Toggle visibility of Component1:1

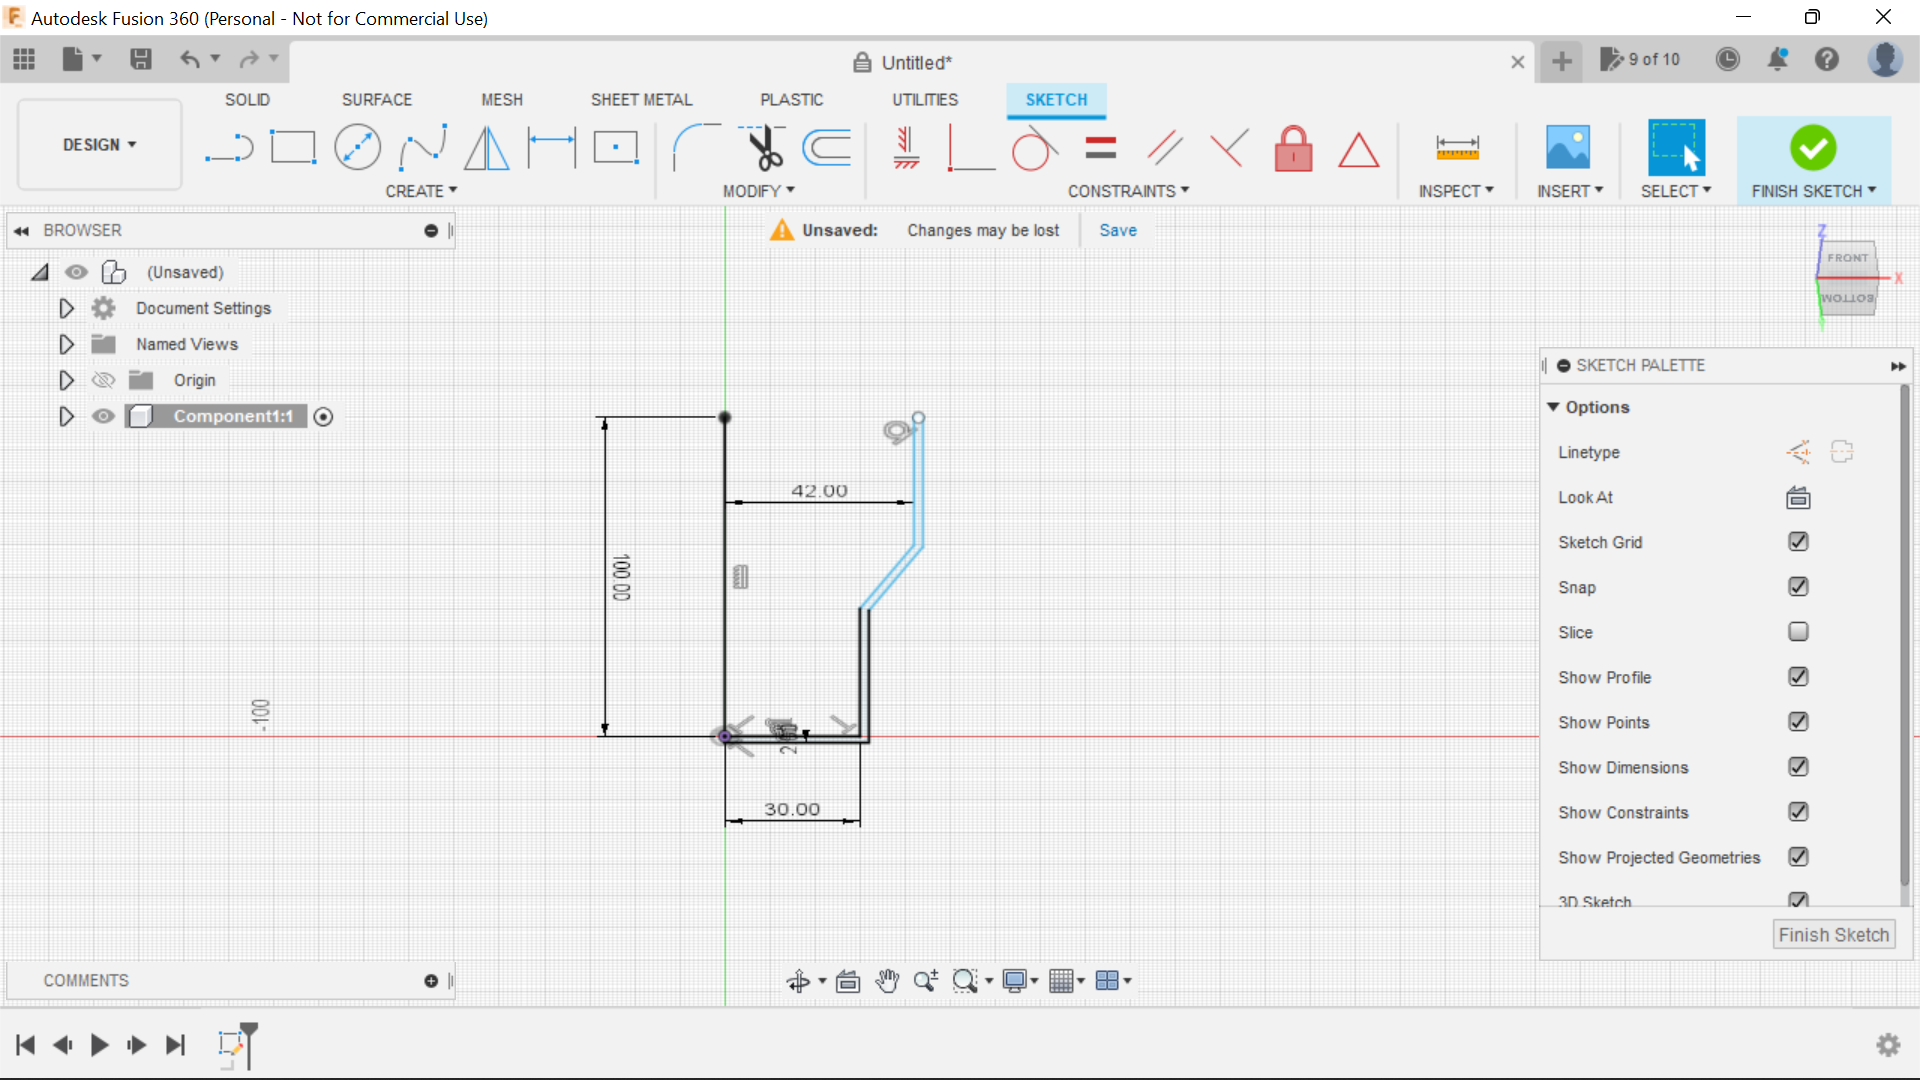point(102,415)
